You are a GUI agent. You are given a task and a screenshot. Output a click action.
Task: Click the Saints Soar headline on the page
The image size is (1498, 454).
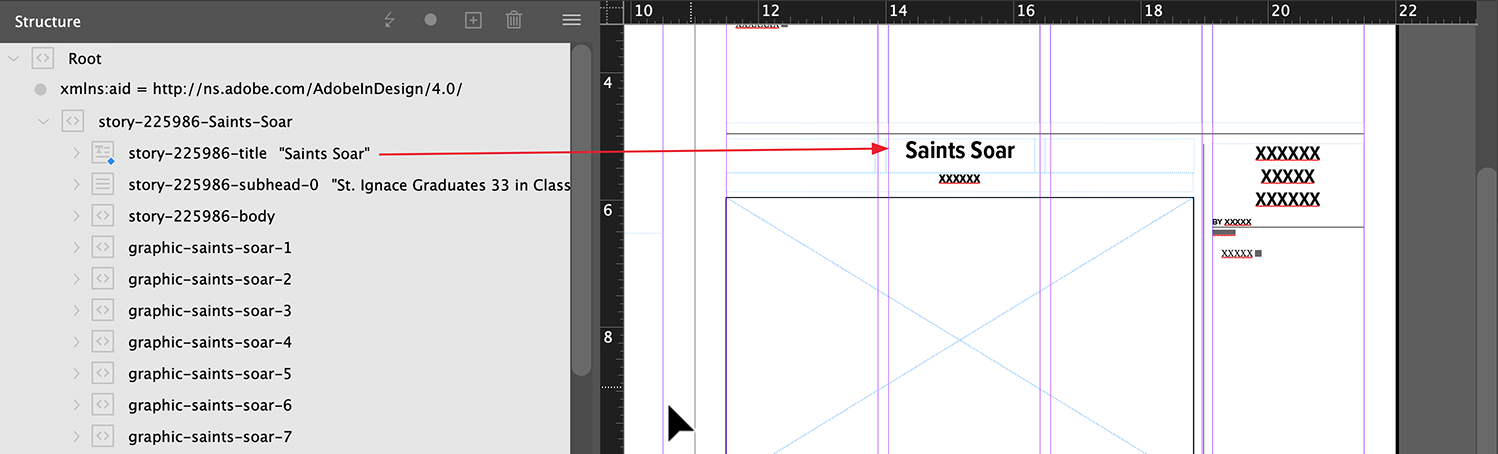960,151
